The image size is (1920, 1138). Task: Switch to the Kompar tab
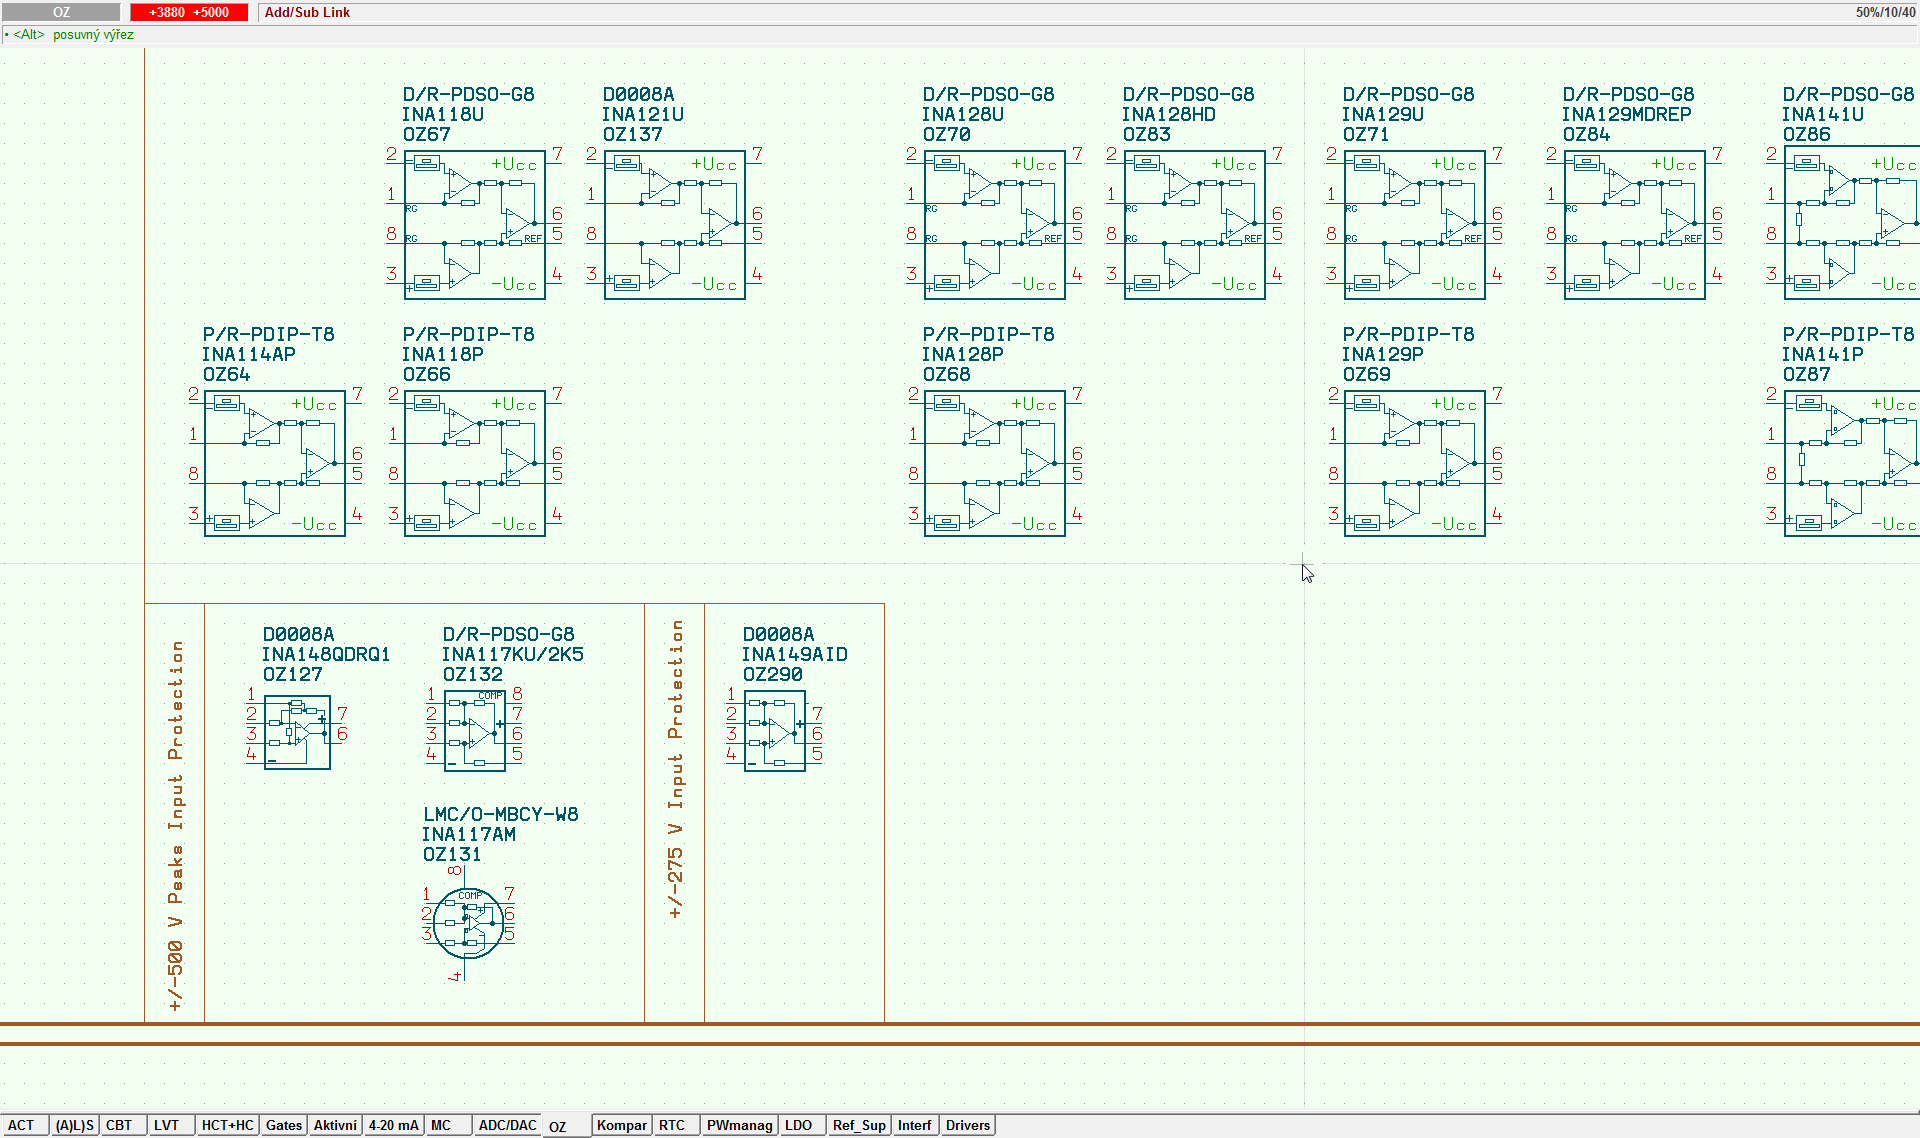622,1125
